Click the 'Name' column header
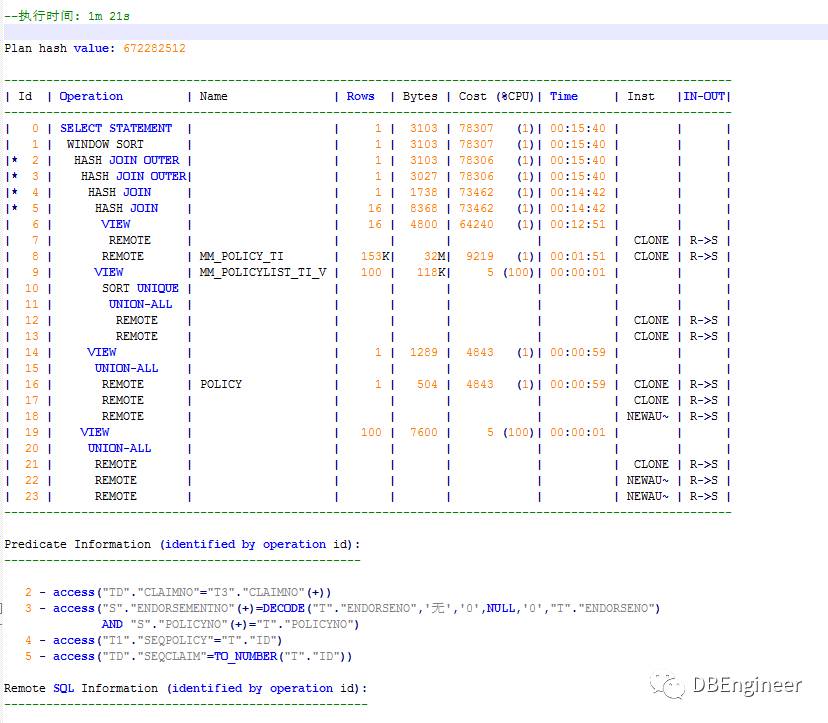This screenshot has height=723, width=828. (x=213, y=96)
